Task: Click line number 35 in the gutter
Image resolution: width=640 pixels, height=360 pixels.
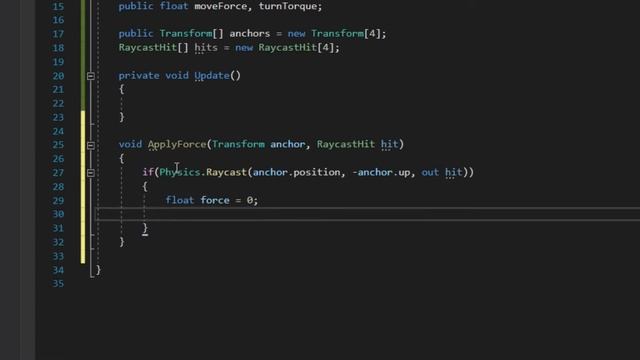Action: point(58,284)
